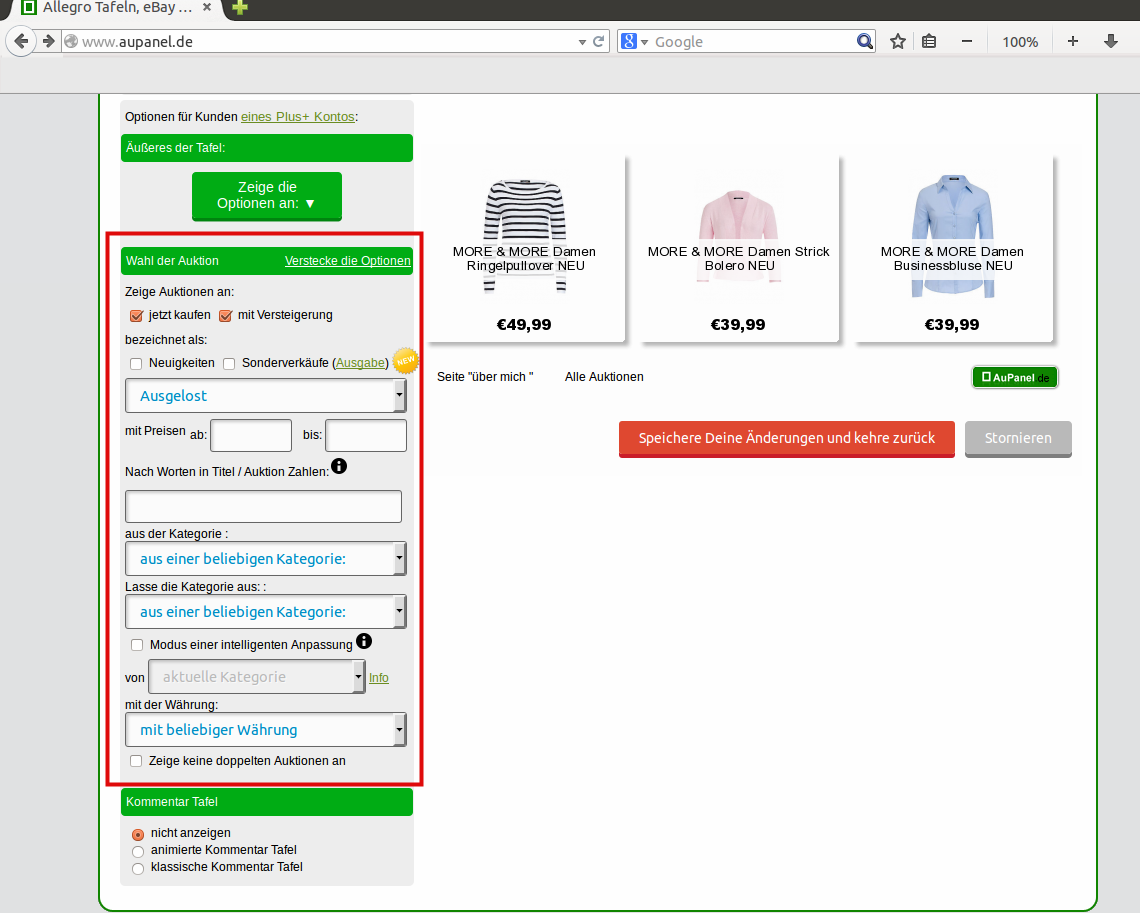The height and width of the screenshot is (913, 1140).
Task: Click the Verstecke die Optionen link
Action: (348, 261)
